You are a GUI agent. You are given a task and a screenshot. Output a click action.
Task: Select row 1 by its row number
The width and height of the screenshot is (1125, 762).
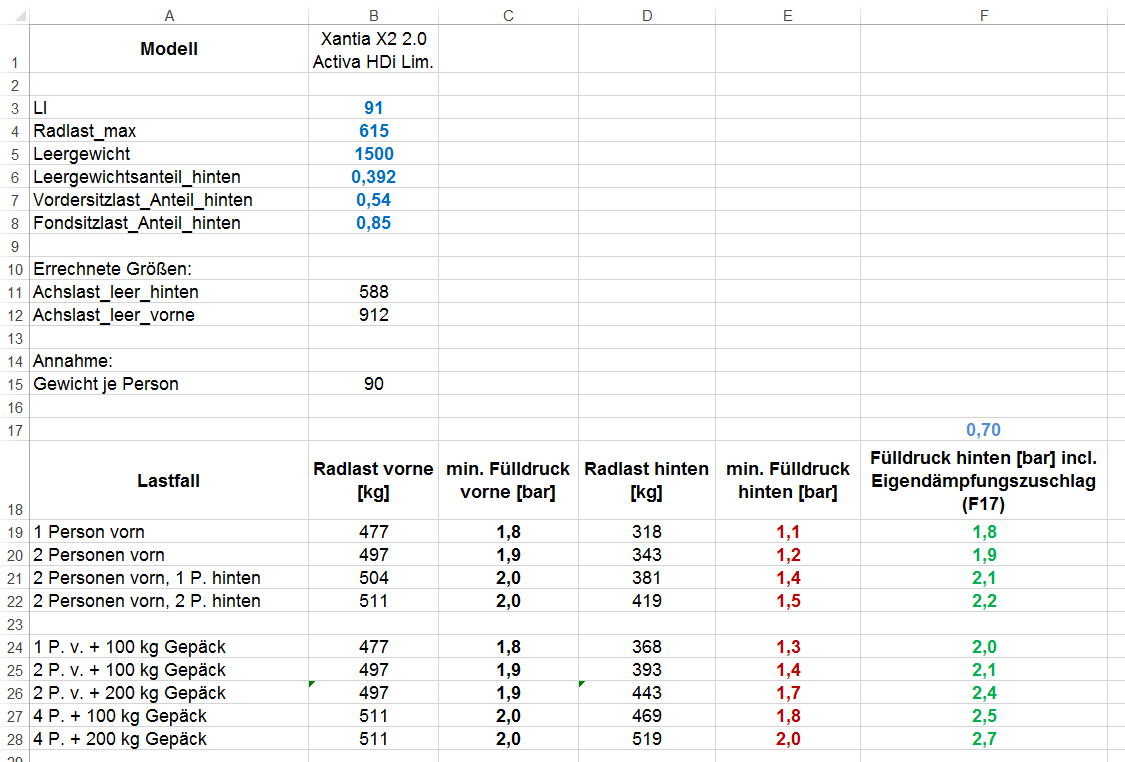click(14, 49)
